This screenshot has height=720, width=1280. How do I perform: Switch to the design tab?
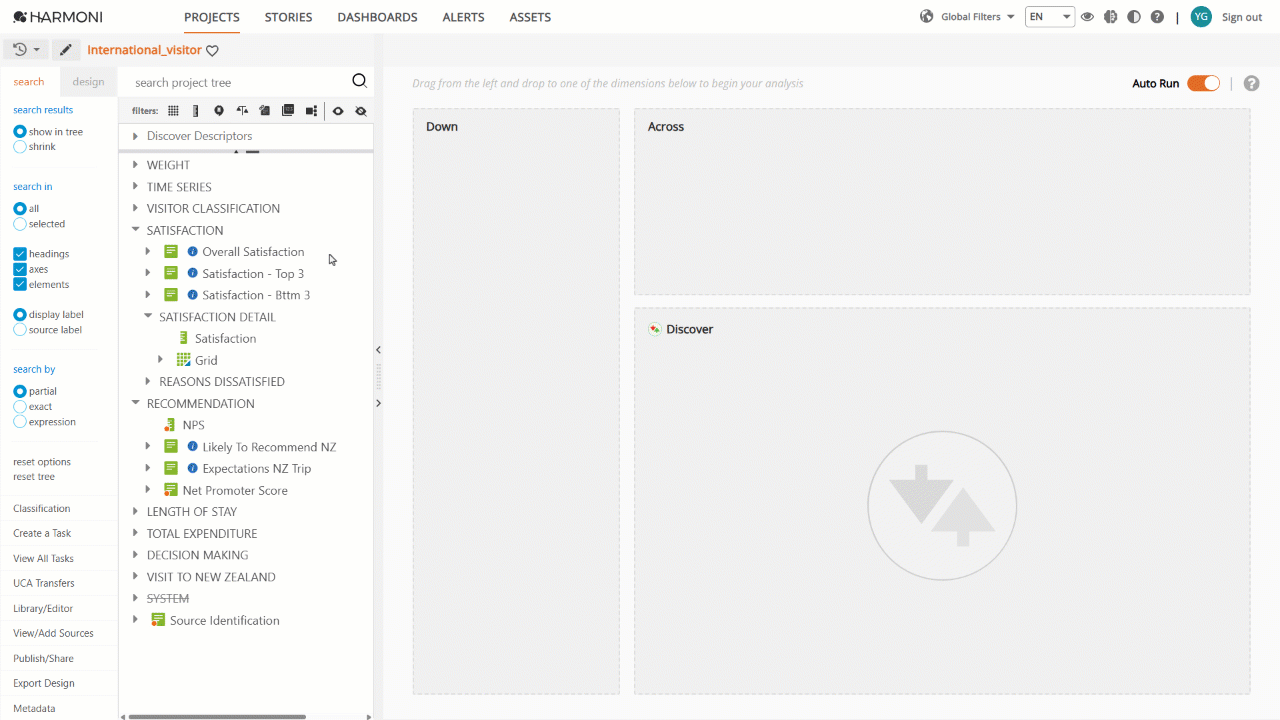click(89, 82)
